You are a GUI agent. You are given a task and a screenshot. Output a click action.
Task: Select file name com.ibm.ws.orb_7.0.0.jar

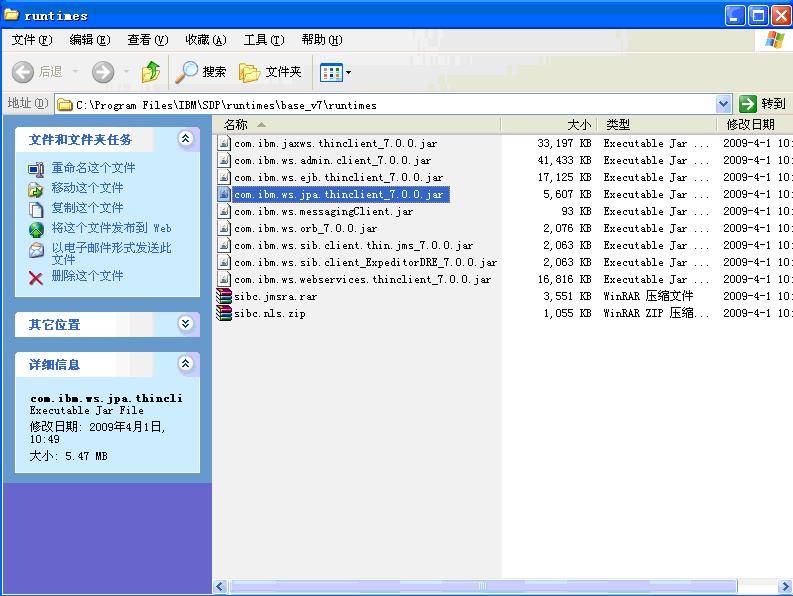[305, 229]
